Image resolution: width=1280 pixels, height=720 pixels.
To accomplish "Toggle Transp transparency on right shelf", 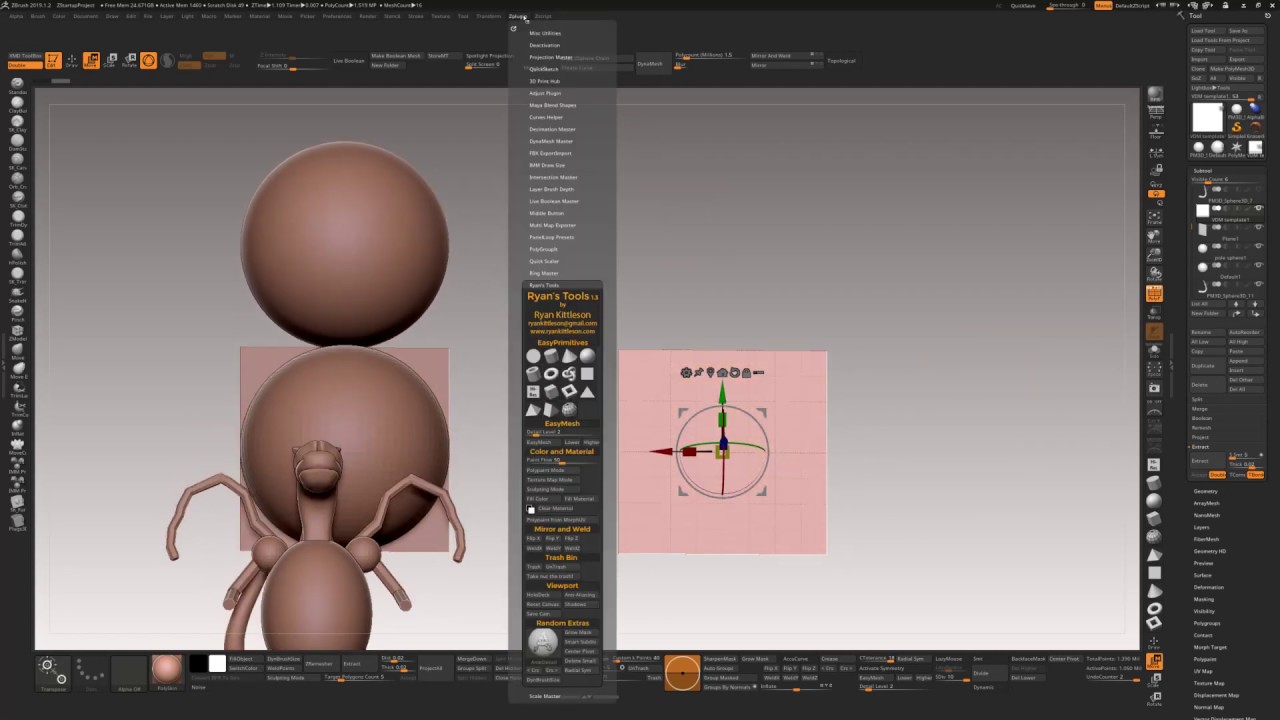I will (x=1155, y=313).
